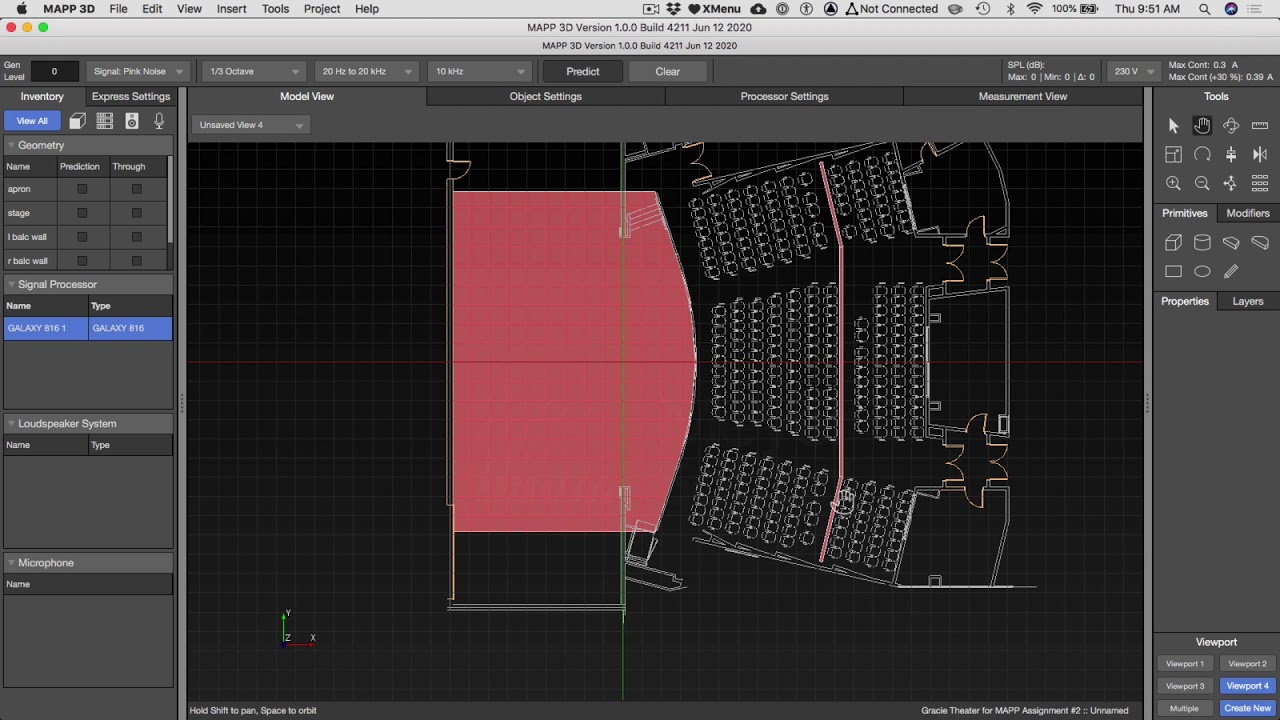Insert a rectangle plane primitive

[1173, 271]
